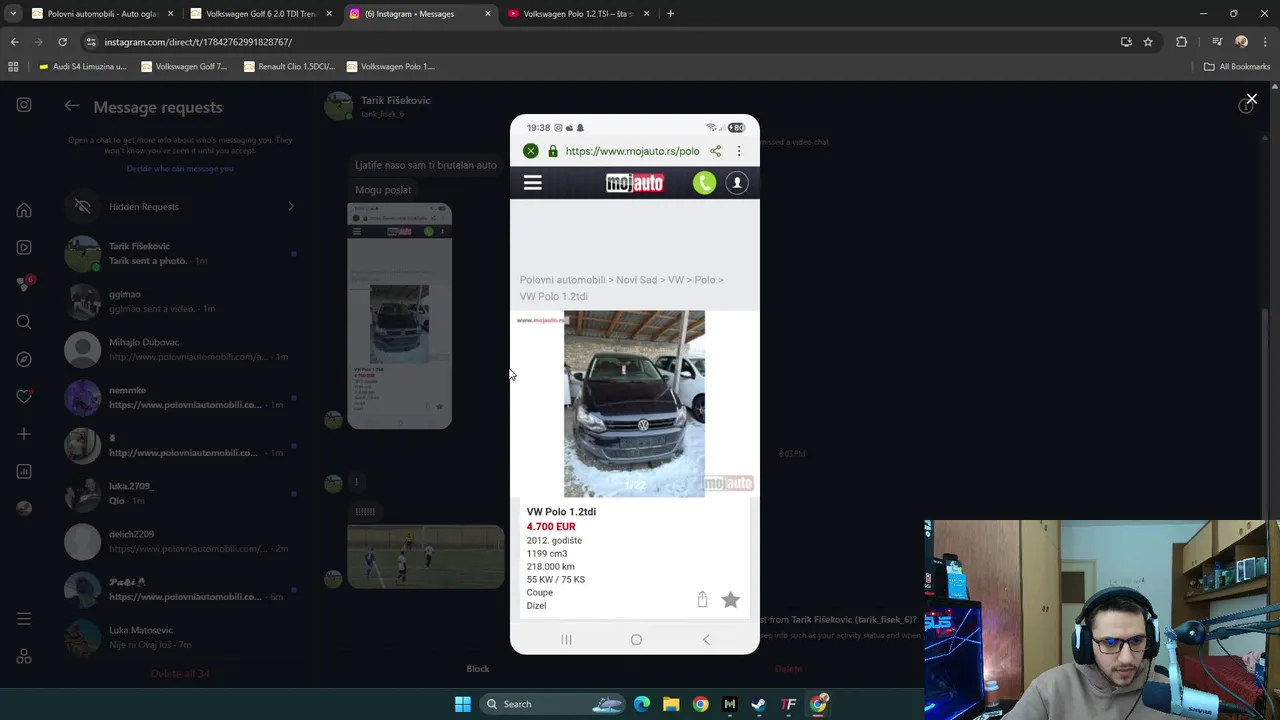Open the tab search dropdown arrow
The image size is (1280, 720).
[x=13, y=13]
